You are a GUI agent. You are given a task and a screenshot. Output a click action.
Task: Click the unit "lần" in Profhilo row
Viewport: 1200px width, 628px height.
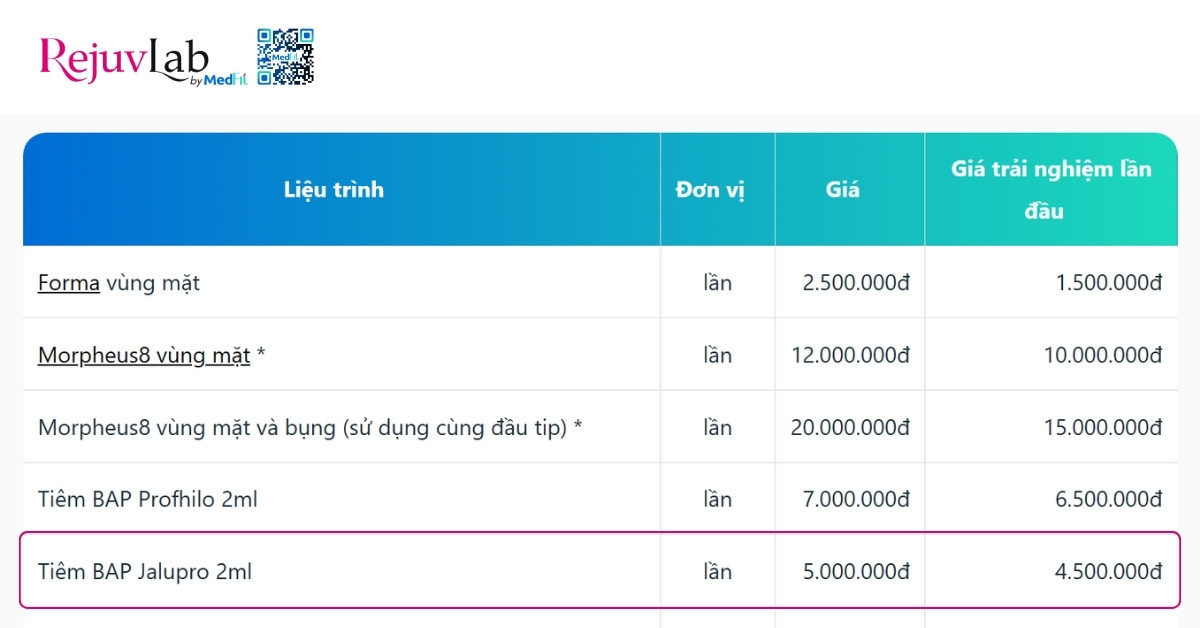tap(717, 499)
